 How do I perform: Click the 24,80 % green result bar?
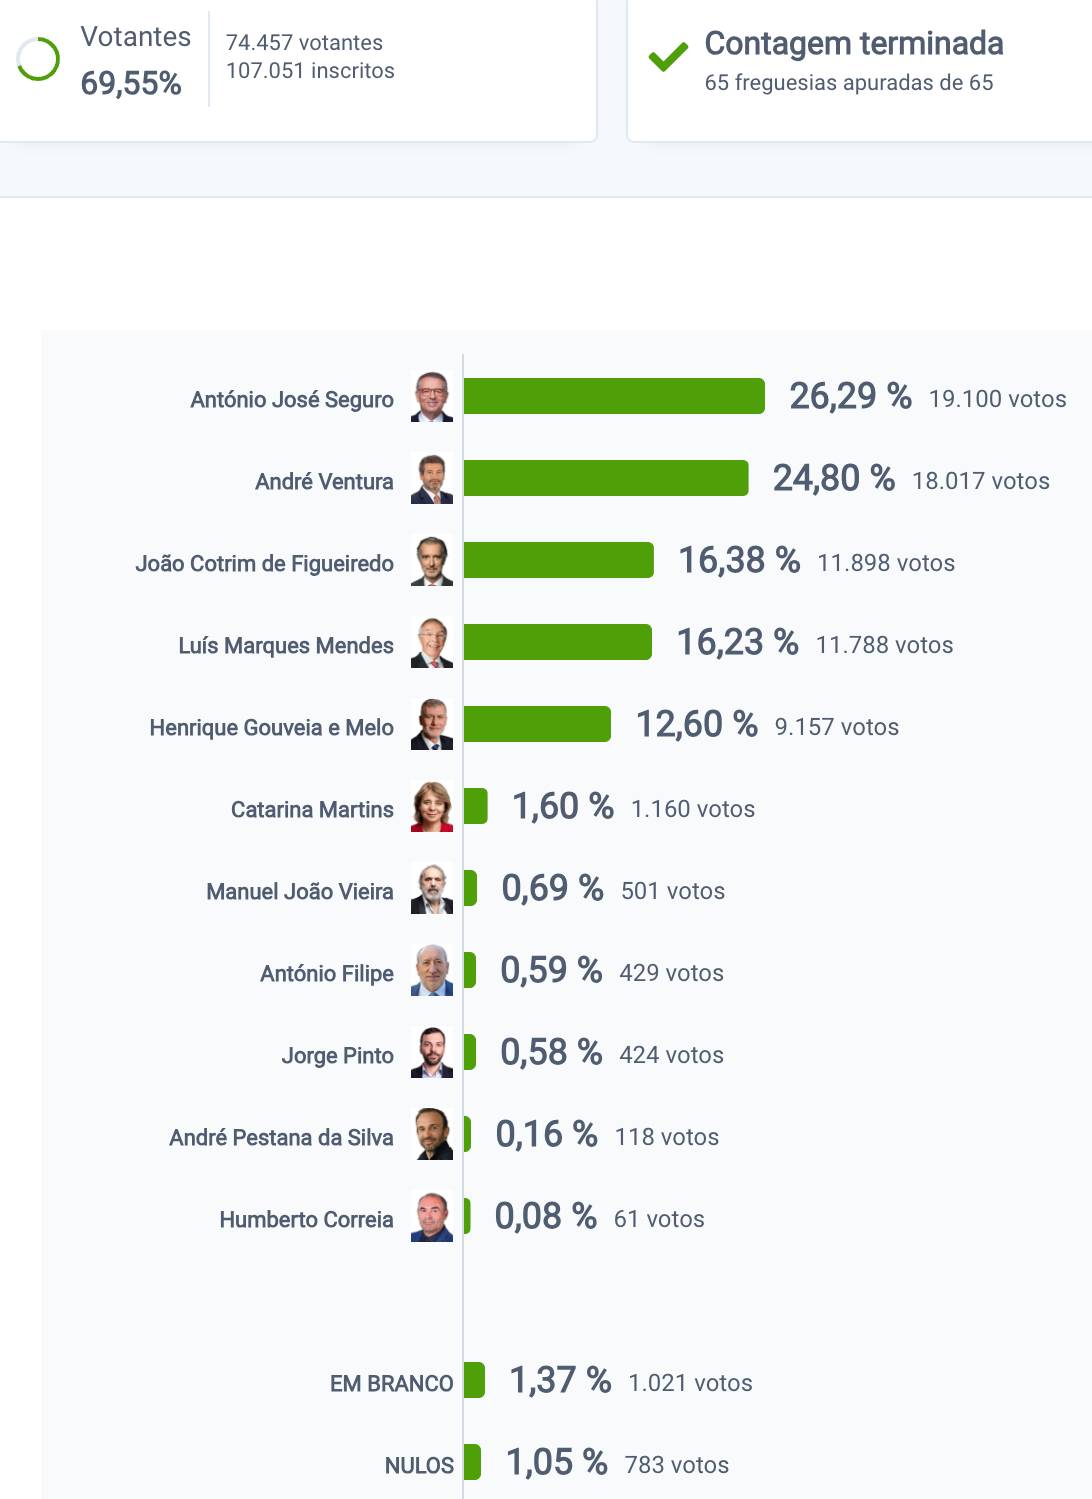[606, 478]
